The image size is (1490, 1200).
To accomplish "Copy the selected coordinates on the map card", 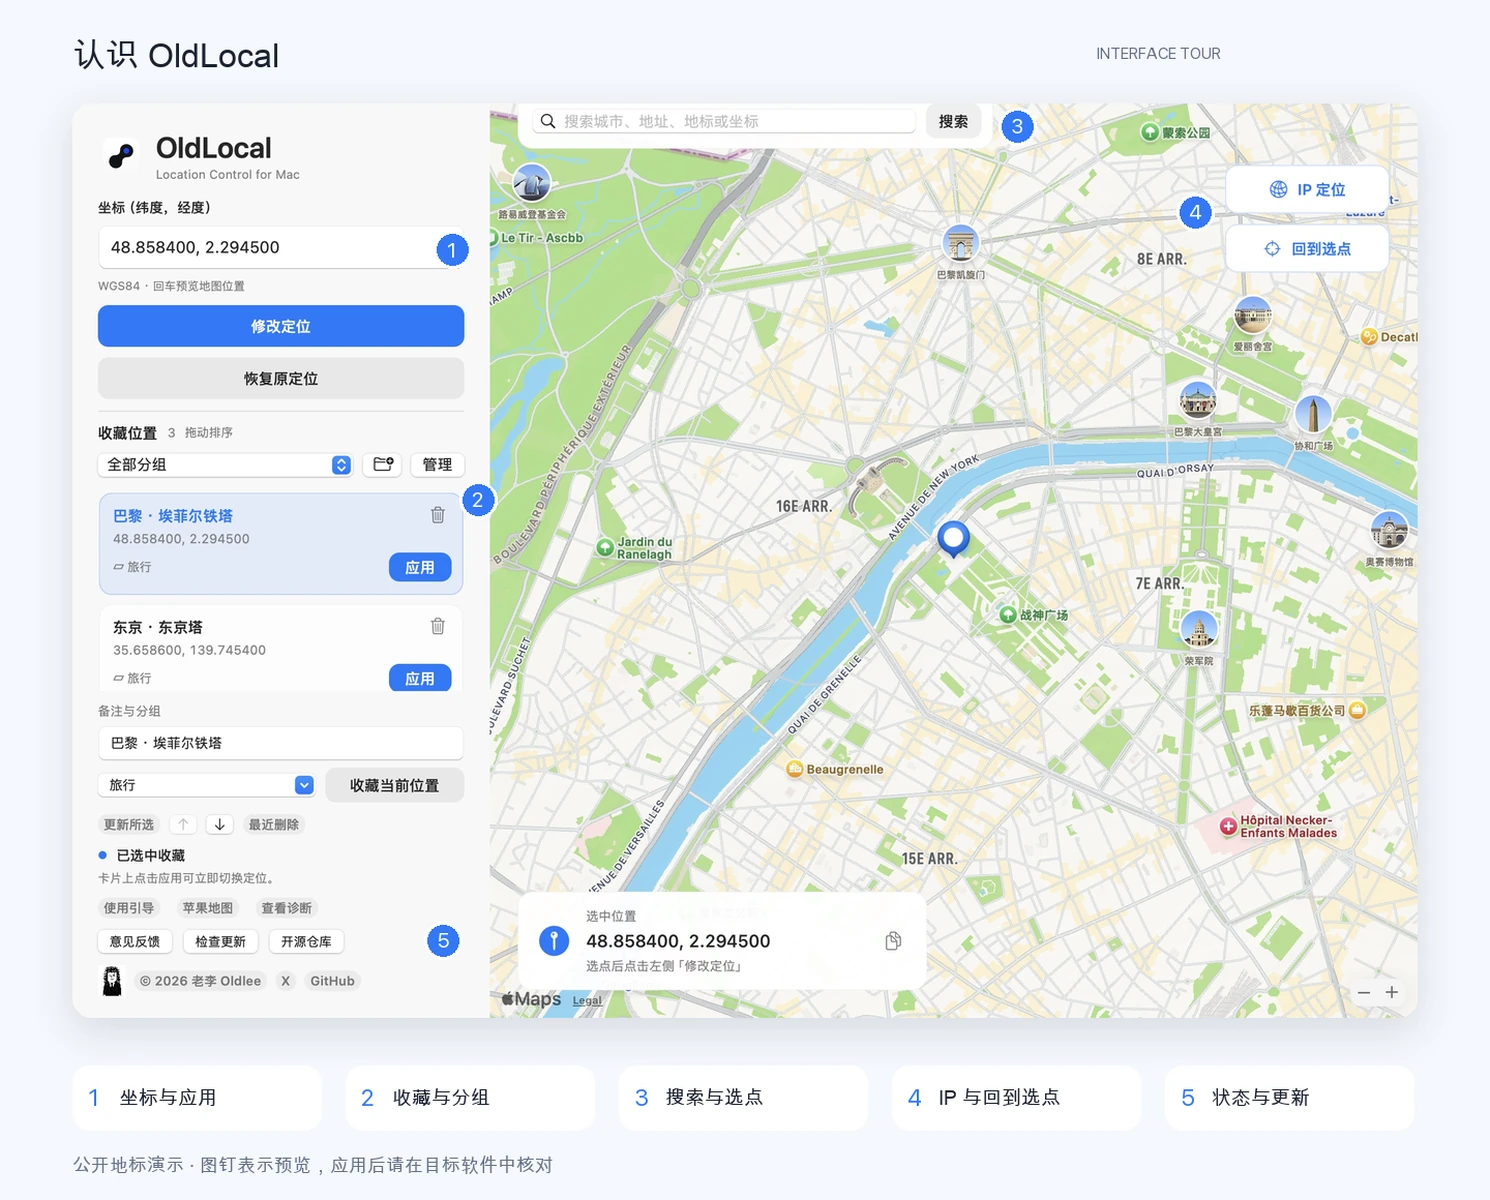I will pyautogui.click(x=893, y=941).
